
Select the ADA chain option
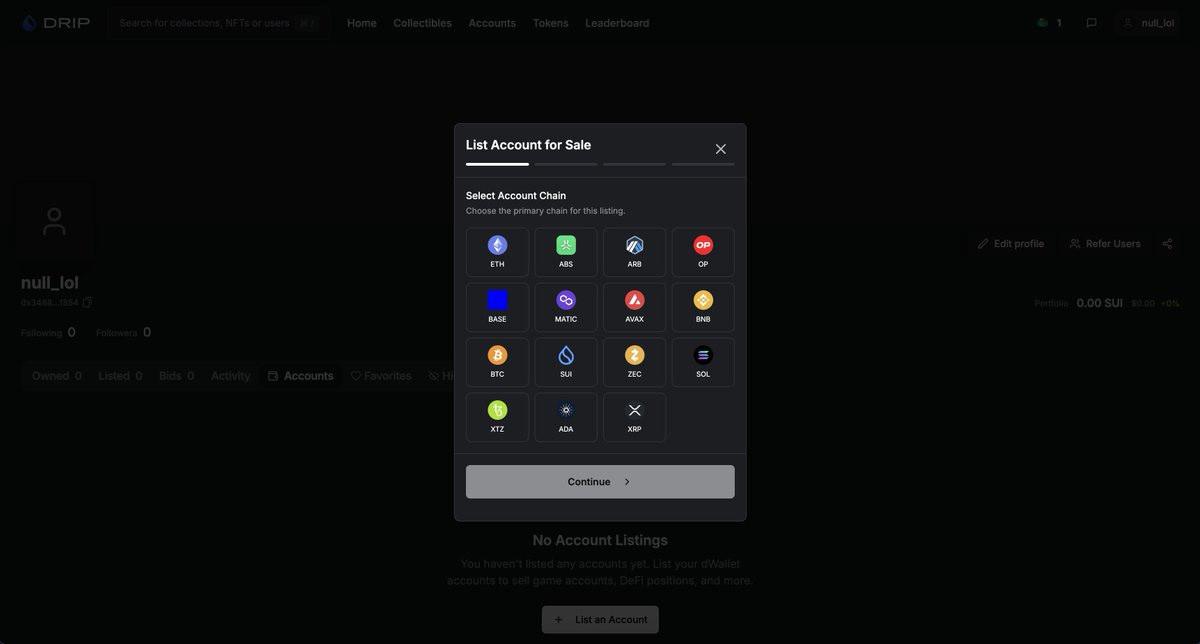(x=566, y=417)
